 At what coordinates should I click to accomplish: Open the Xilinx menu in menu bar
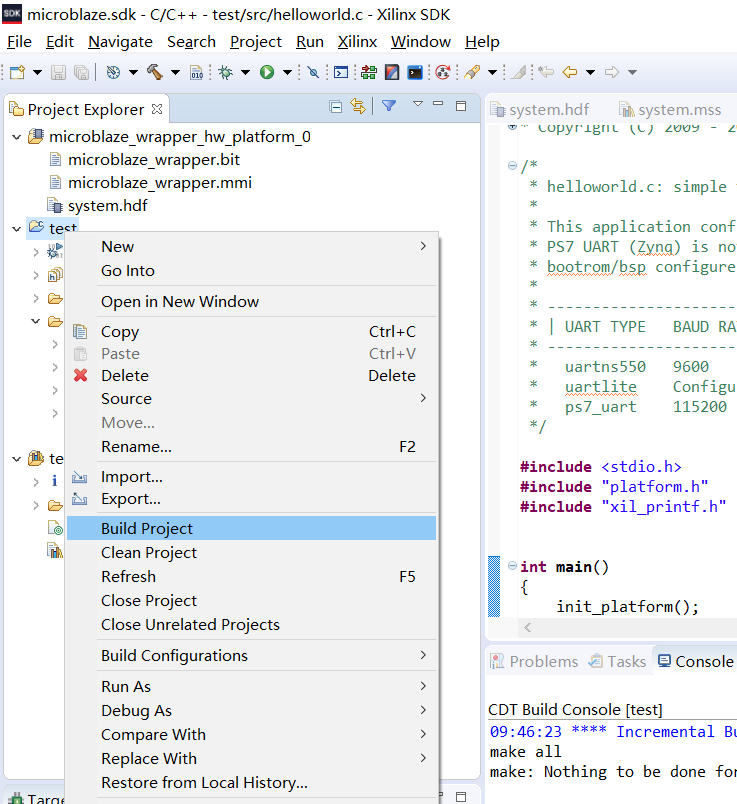coord(357,42)
